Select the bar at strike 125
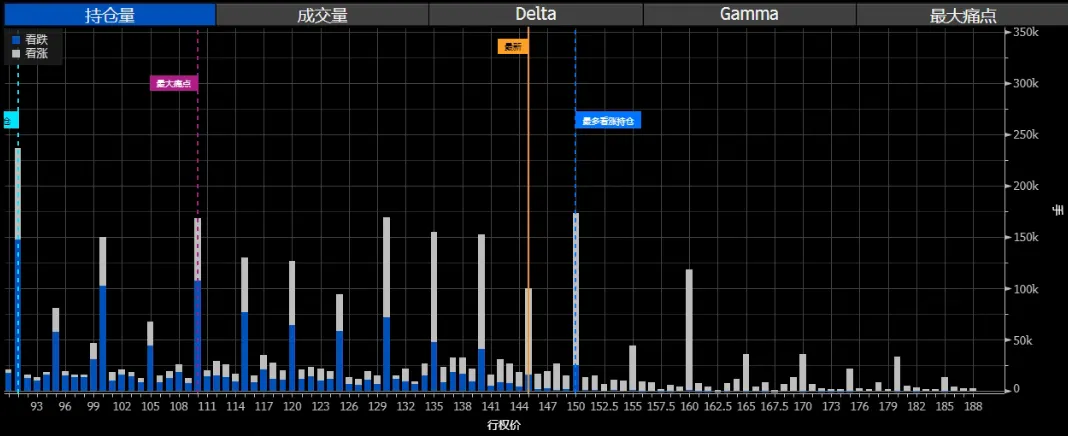The height and width of the screenshot is (436, 1068). 339,343
